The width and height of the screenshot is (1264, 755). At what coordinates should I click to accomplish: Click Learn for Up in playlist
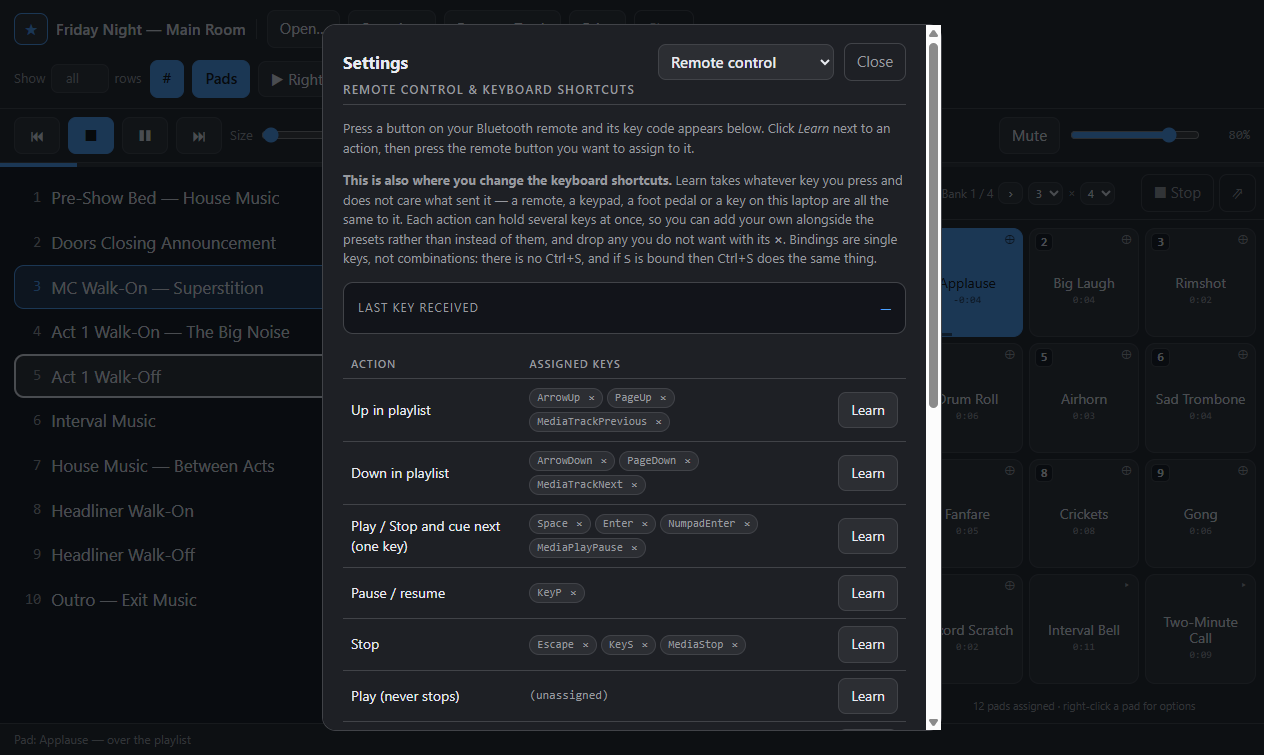868,410
